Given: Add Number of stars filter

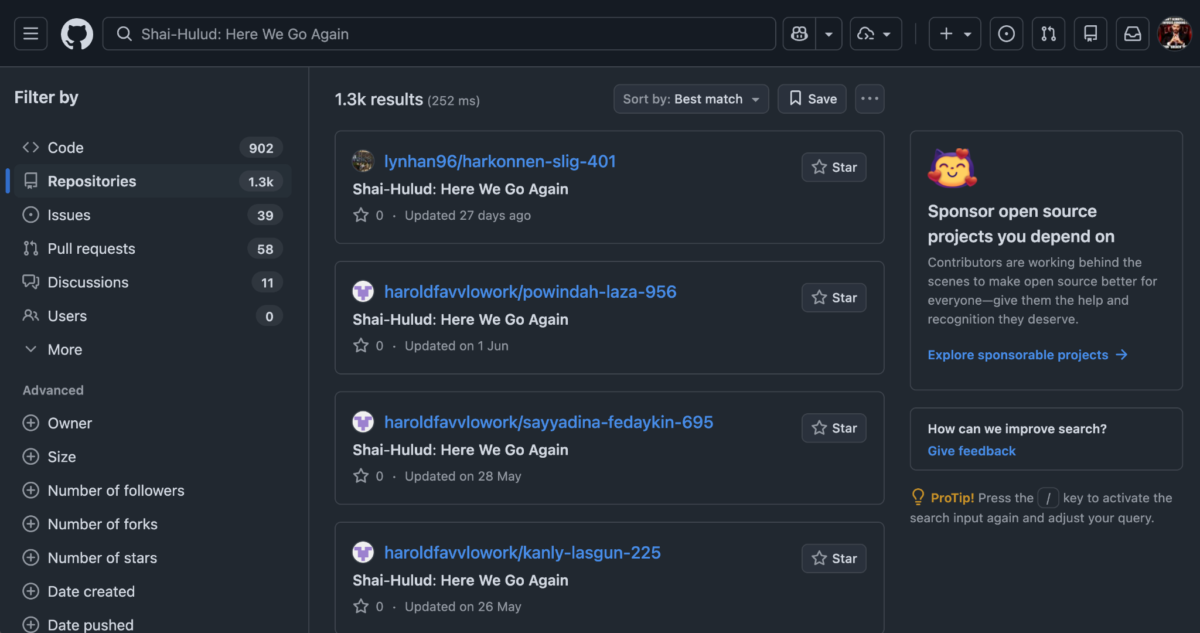Looking at the screenshot, I should coord(90,558).
